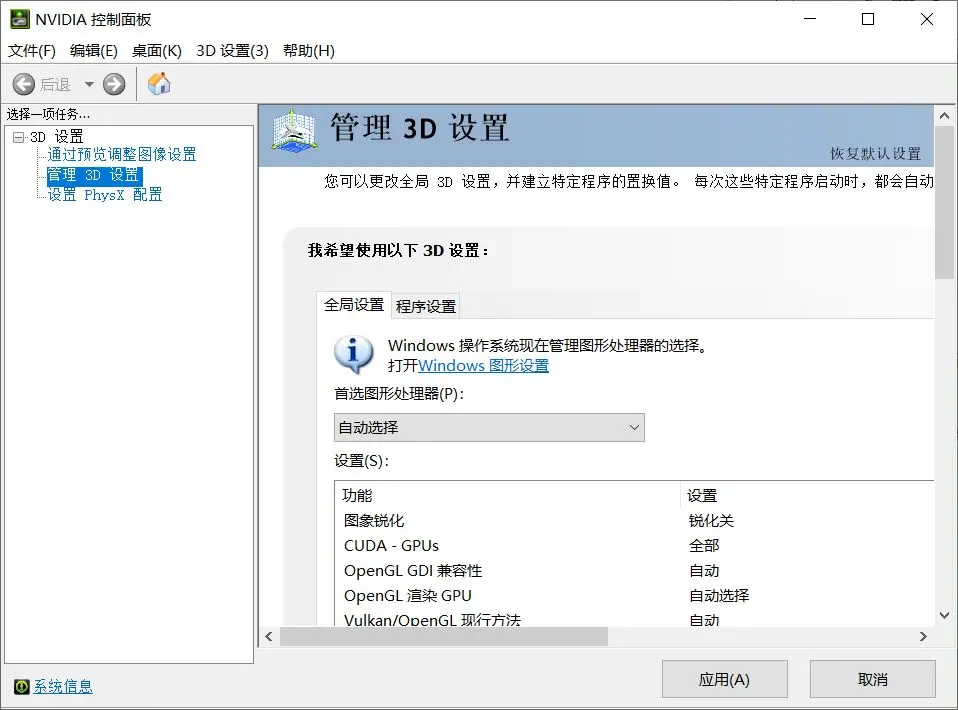Image resolution: width=958 pixels, height=710 pixels.
Task: Click the blue info bubble icon
Action: 353,354
